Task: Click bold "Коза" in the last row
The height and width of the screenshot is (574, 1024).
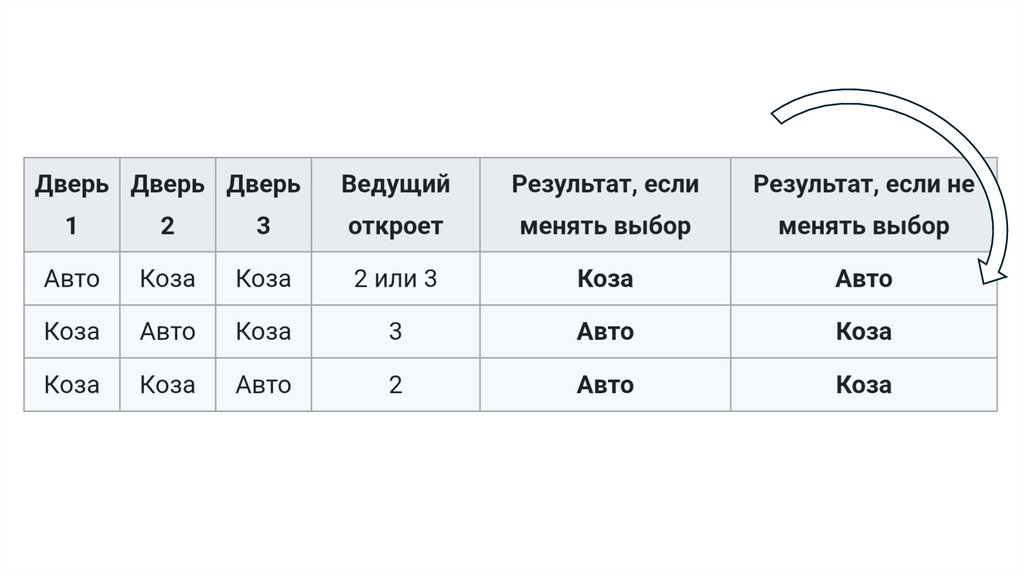Action: pos(863,384)
